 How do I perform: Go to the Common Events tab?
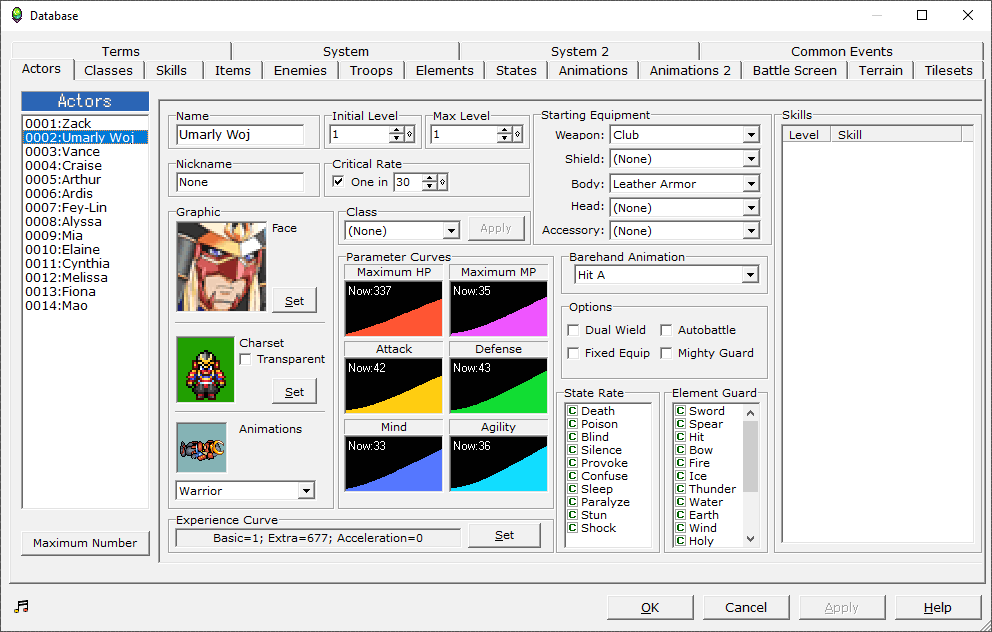pos(841,51)
